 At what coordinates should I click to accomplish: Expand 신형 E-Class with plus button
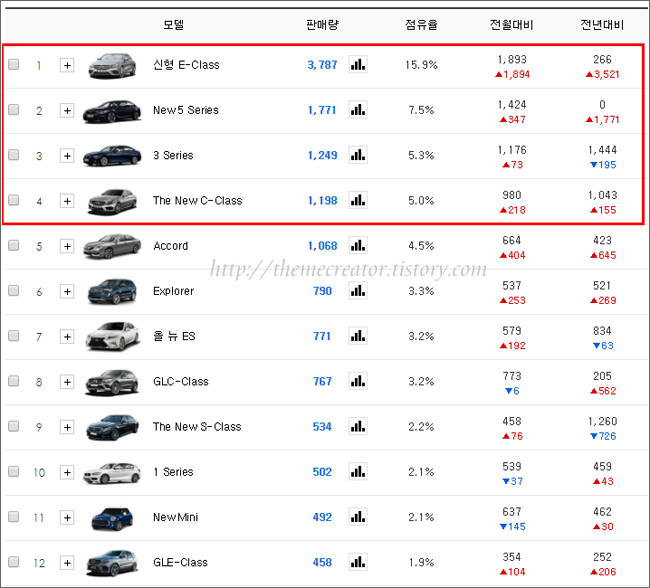[x=67, y=65]
